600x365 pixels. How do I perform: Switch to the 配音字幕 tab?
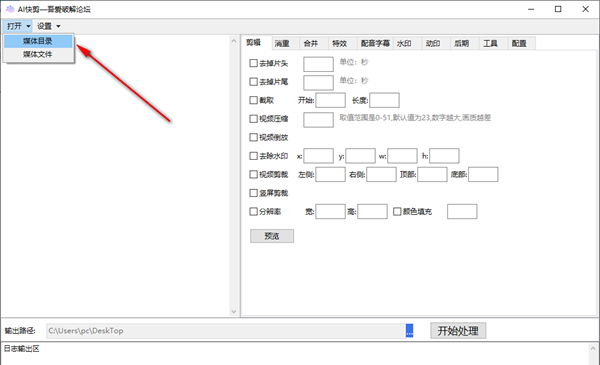[x=375, y=44]
